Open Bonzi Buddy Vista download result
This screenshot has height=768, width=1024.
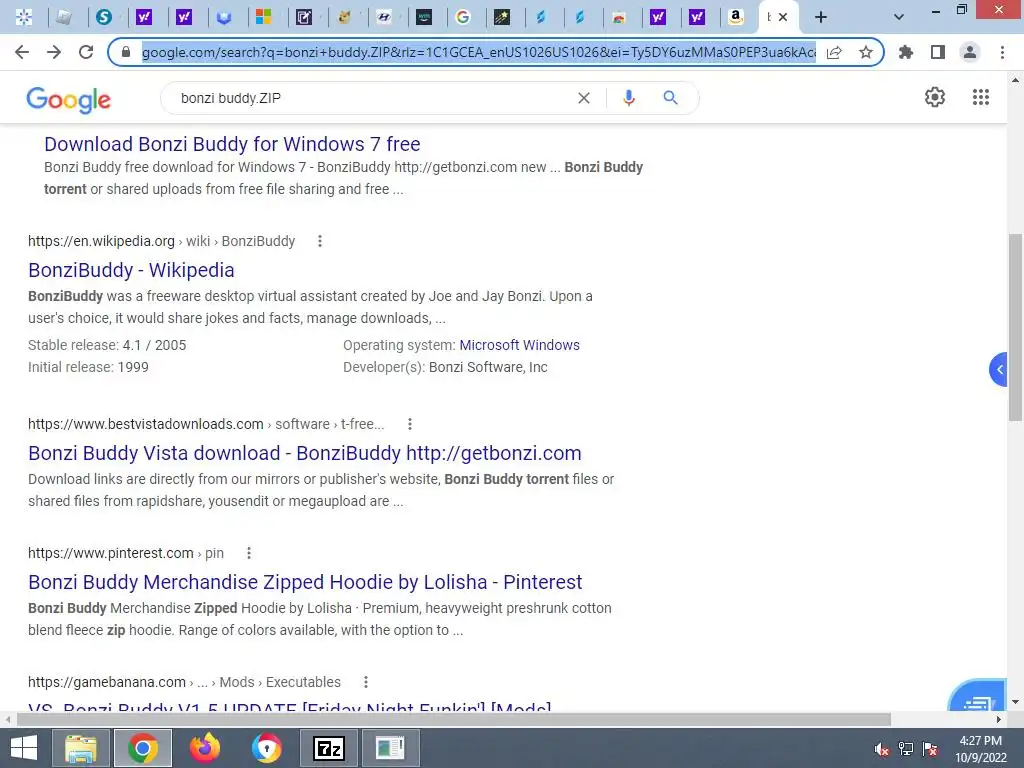click(304, 453)
